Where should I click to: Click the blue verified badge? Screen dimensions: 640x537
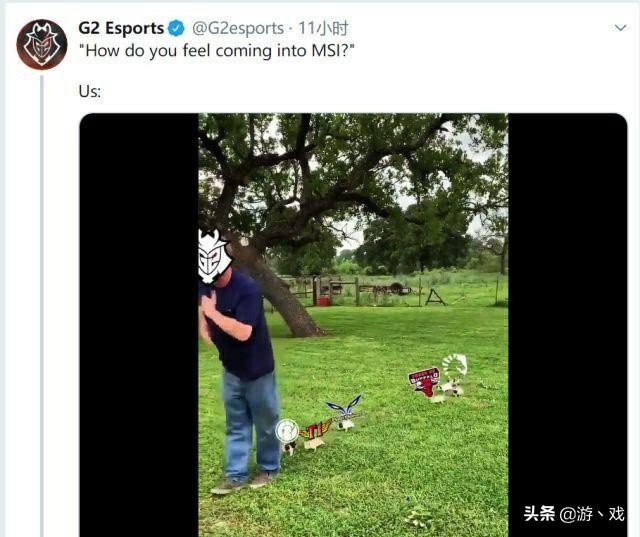click(176, 28)
